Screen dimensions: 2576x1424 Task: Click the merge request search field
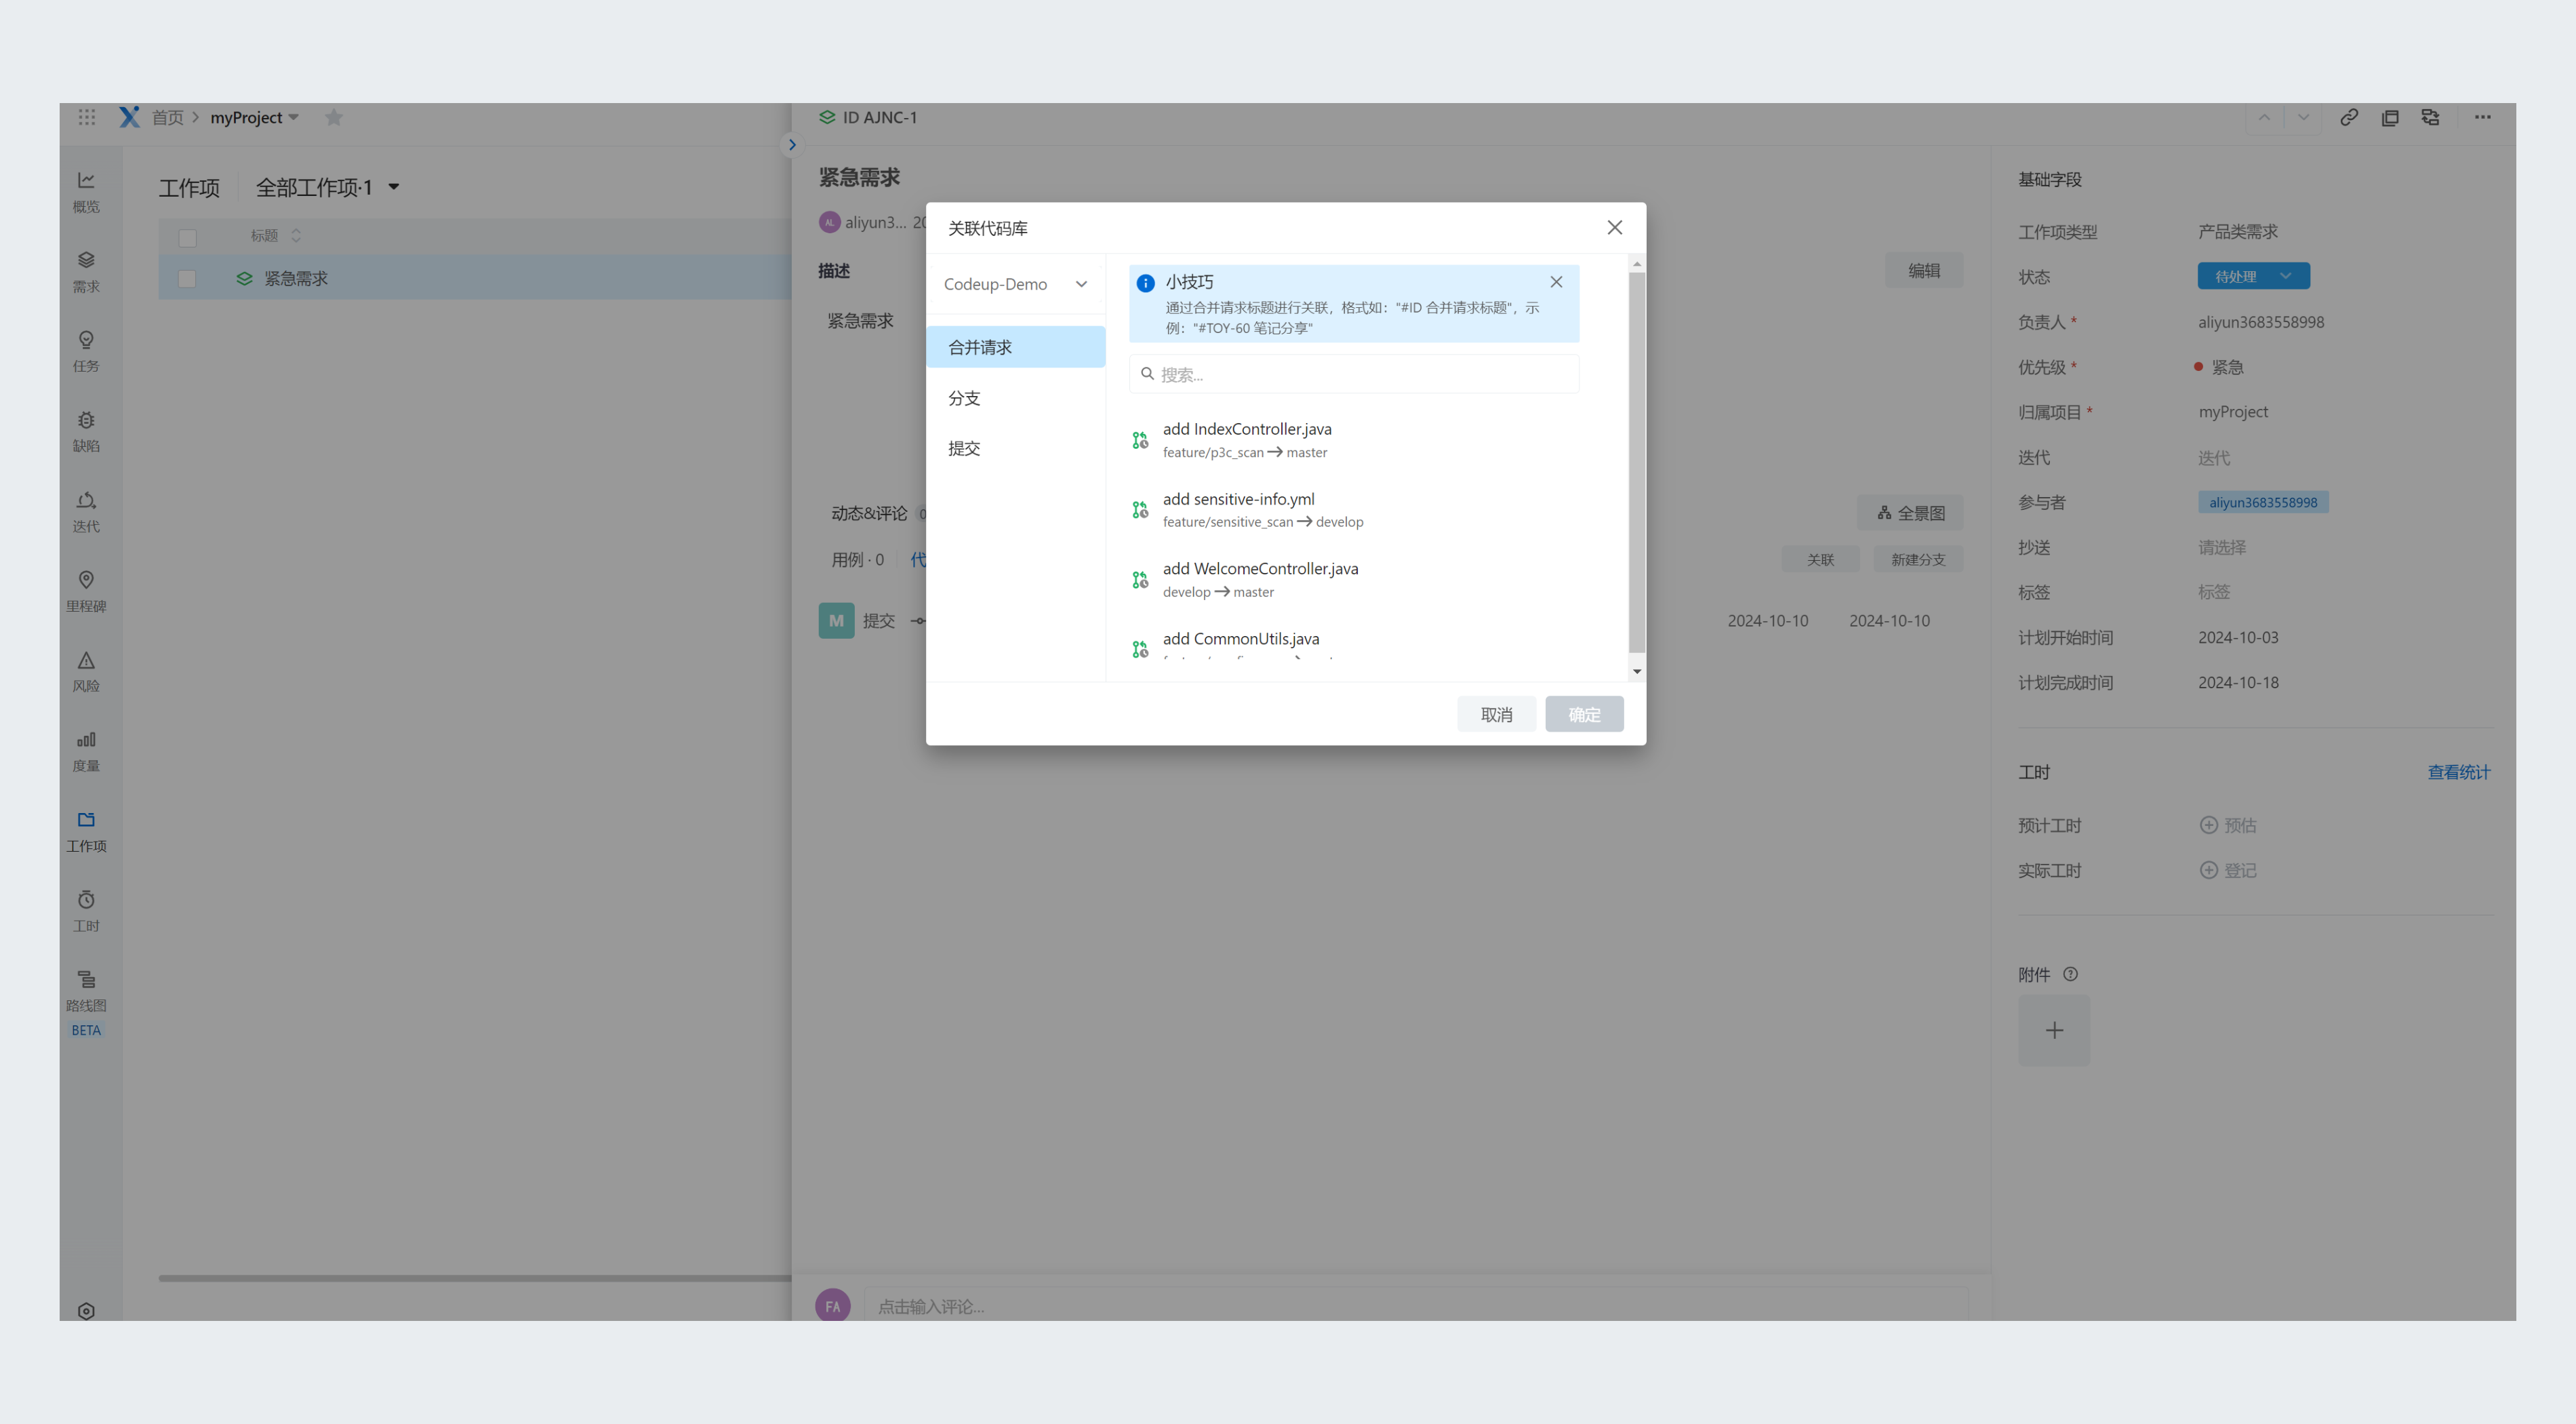point(1354,374)
